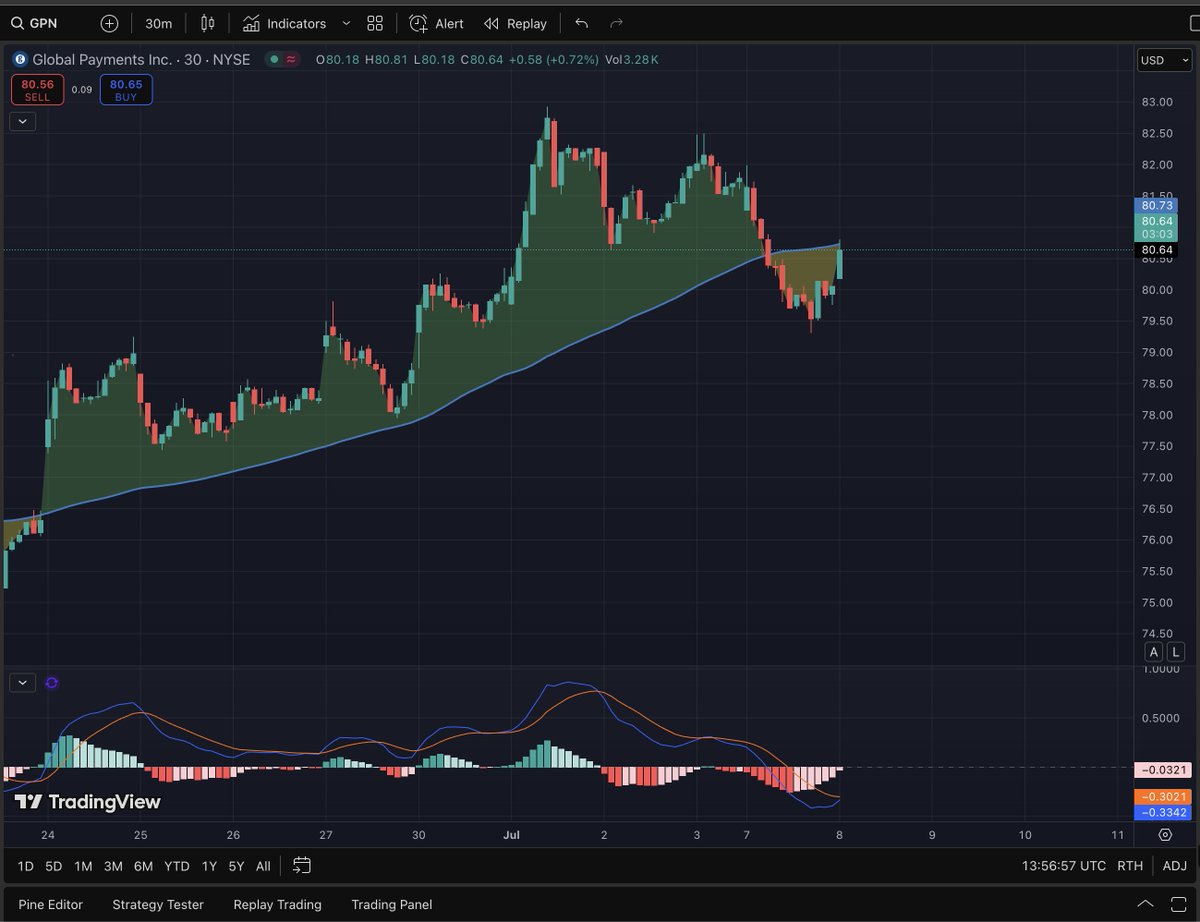
Task: Open the go-to-date calendar icon
Action: pyautogui.click(x=302, y=866)
